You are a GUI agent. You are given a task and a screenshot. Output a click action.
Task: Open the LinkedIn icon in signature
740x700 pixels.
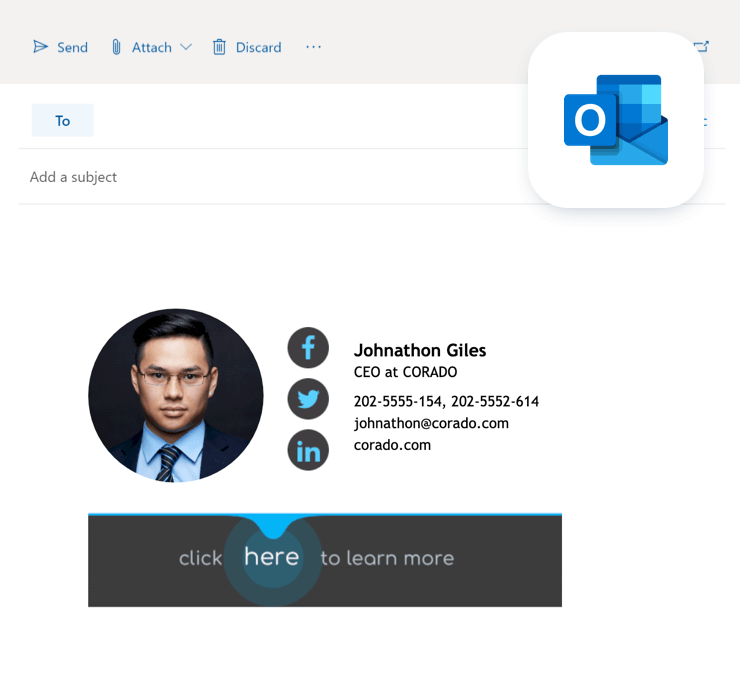(x=308, y=450)
